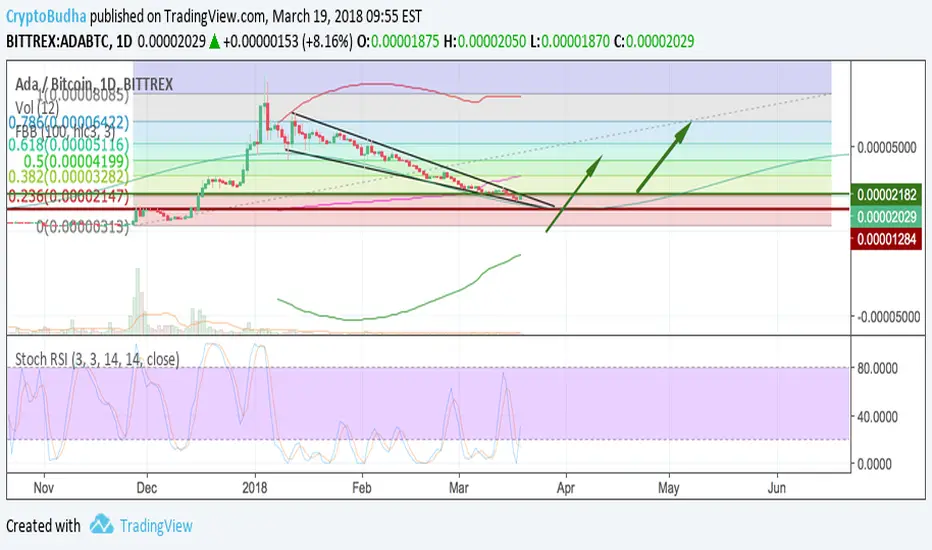Click the 40.0000 Stoch RSI axis value
This screenshot has height=550, width=932.
click(x=877, y=417)
